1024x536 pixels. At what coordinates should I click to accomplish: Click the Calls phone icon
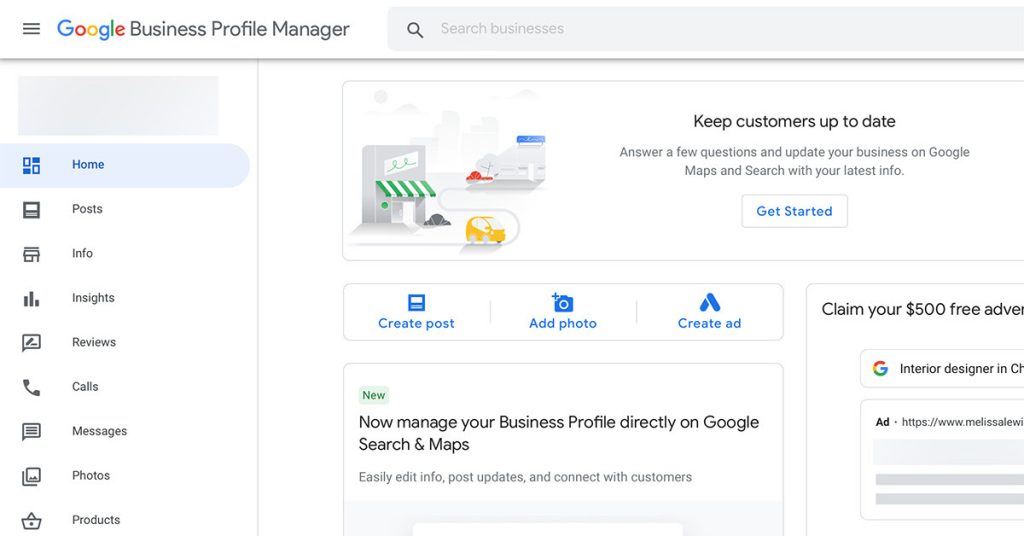(x=31, y=387)
